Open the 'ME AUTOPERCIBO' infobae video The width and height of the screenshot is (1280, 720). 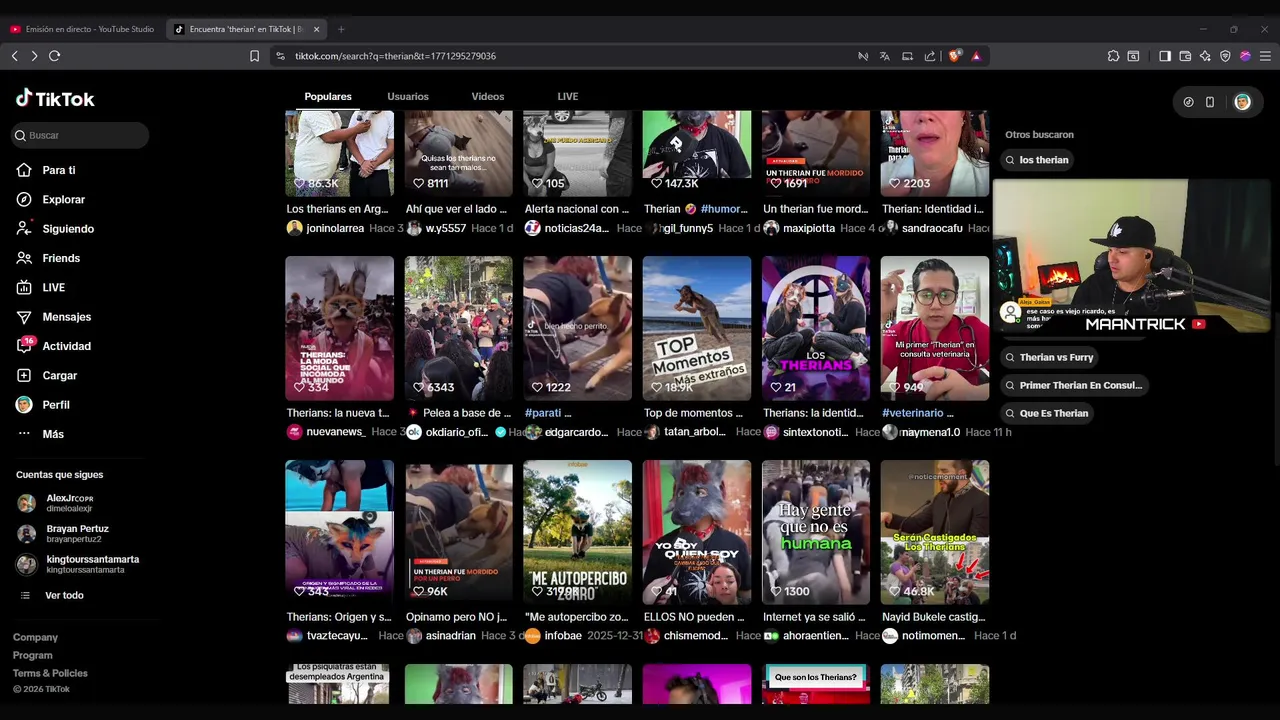point(577,532)
